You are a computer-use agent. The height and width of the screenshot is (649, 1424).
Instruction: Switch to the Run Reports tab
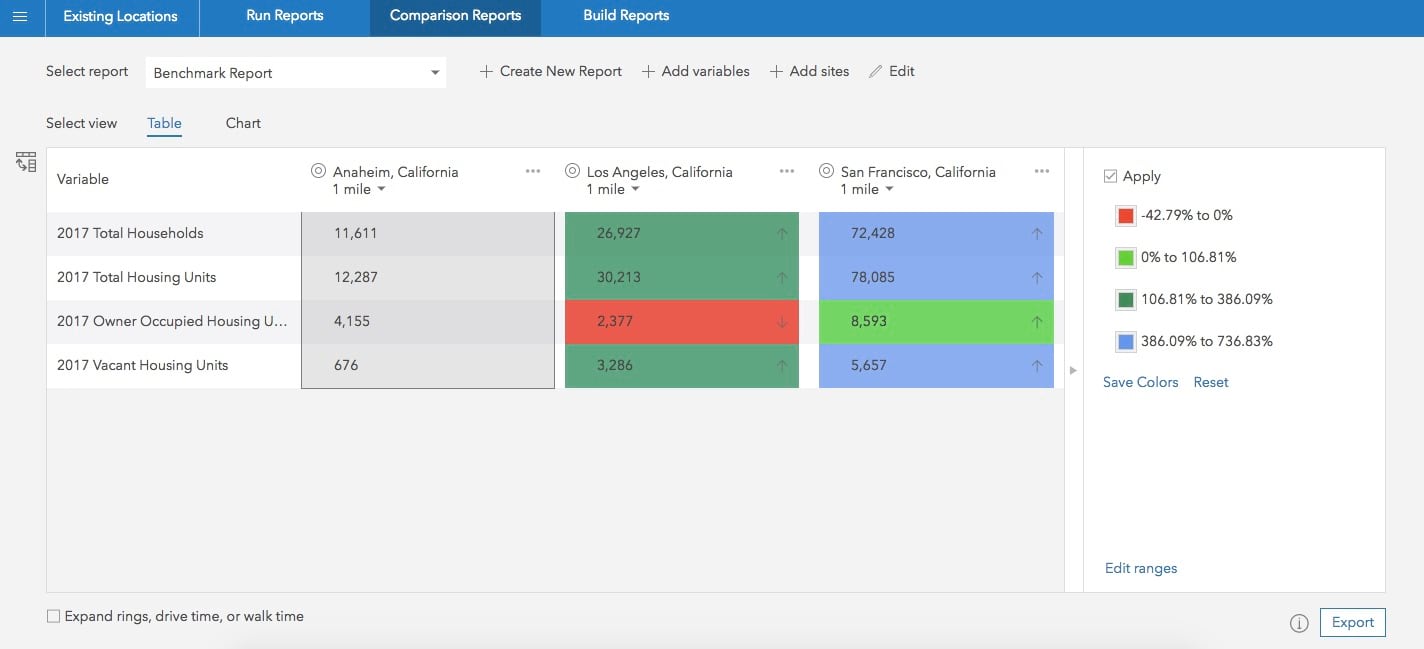pos(284,16)
